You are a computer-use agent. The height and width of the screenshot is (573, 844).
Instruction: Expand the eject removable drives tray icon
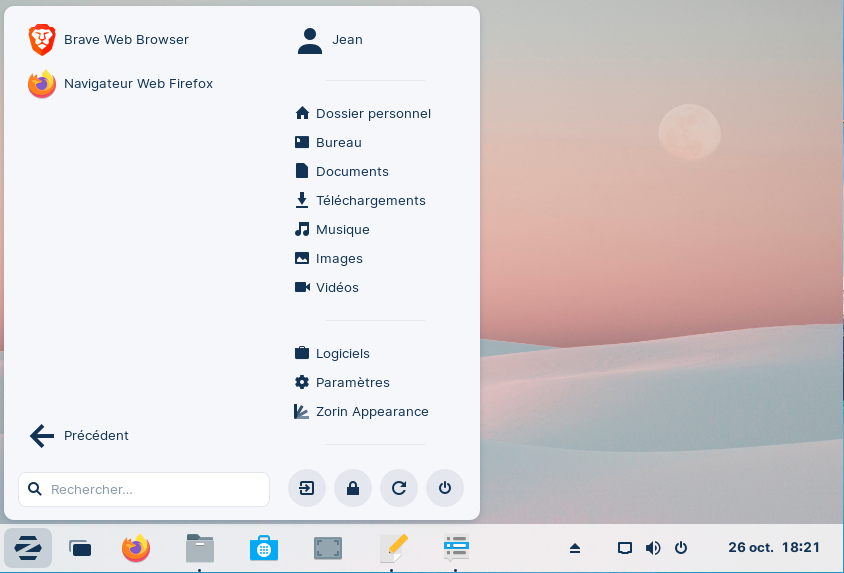coord(575,548)
